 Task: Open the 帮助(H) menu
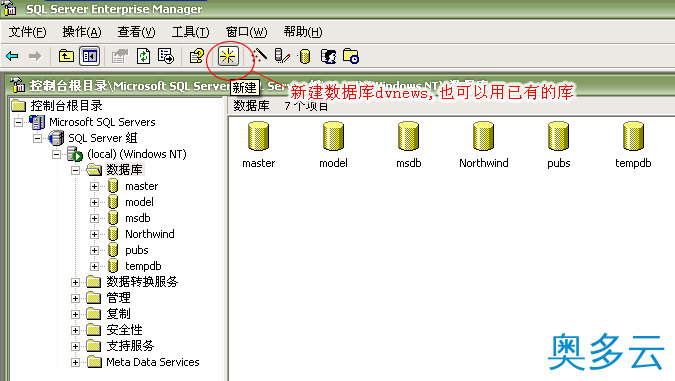[x=303, y=32]
